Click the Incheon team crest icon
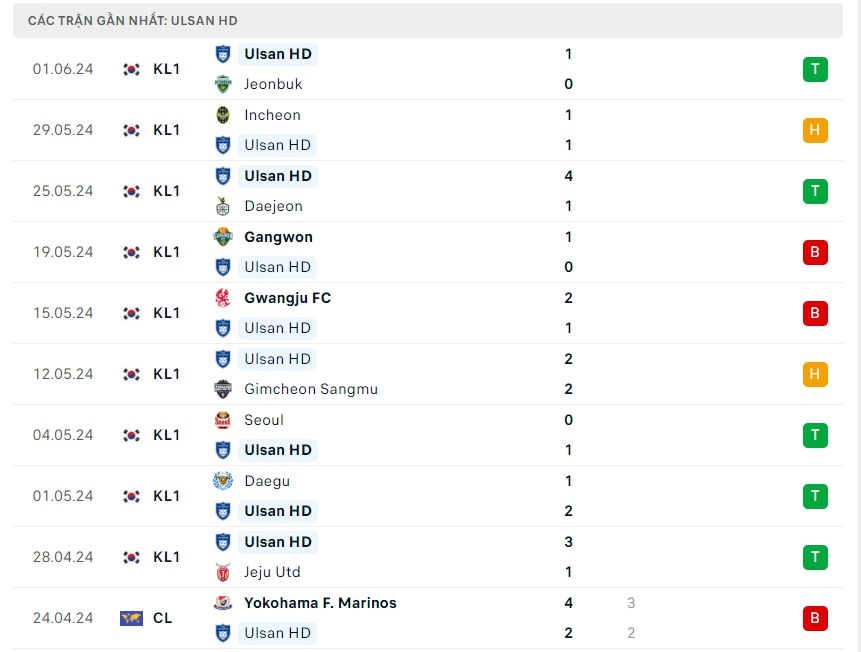 (x=222, y=115)
